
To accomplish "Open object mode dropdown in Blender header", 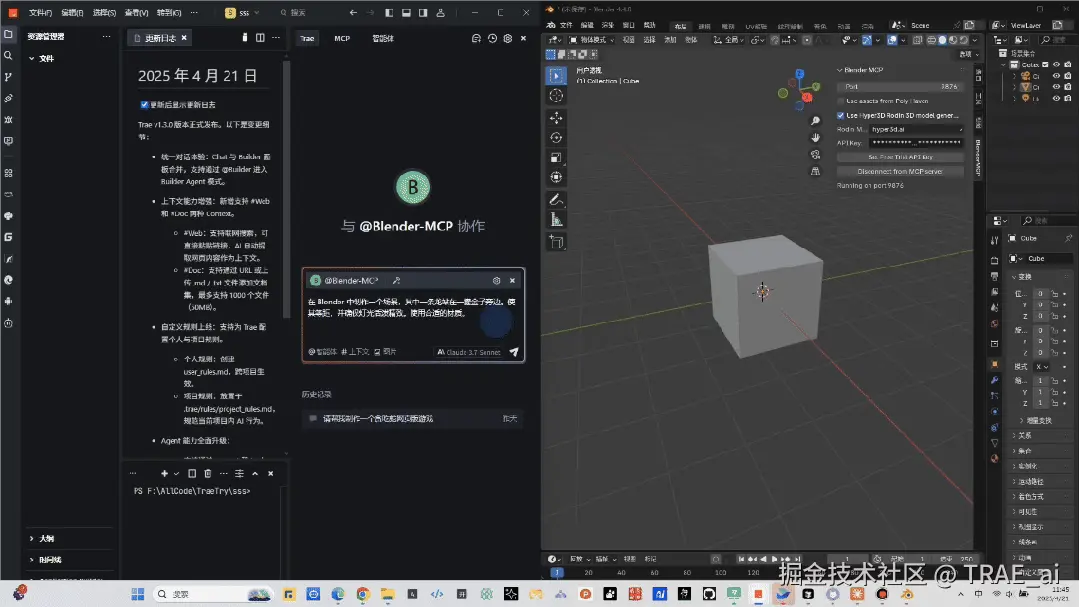I will pyautogui.click(x=592, y=40).
